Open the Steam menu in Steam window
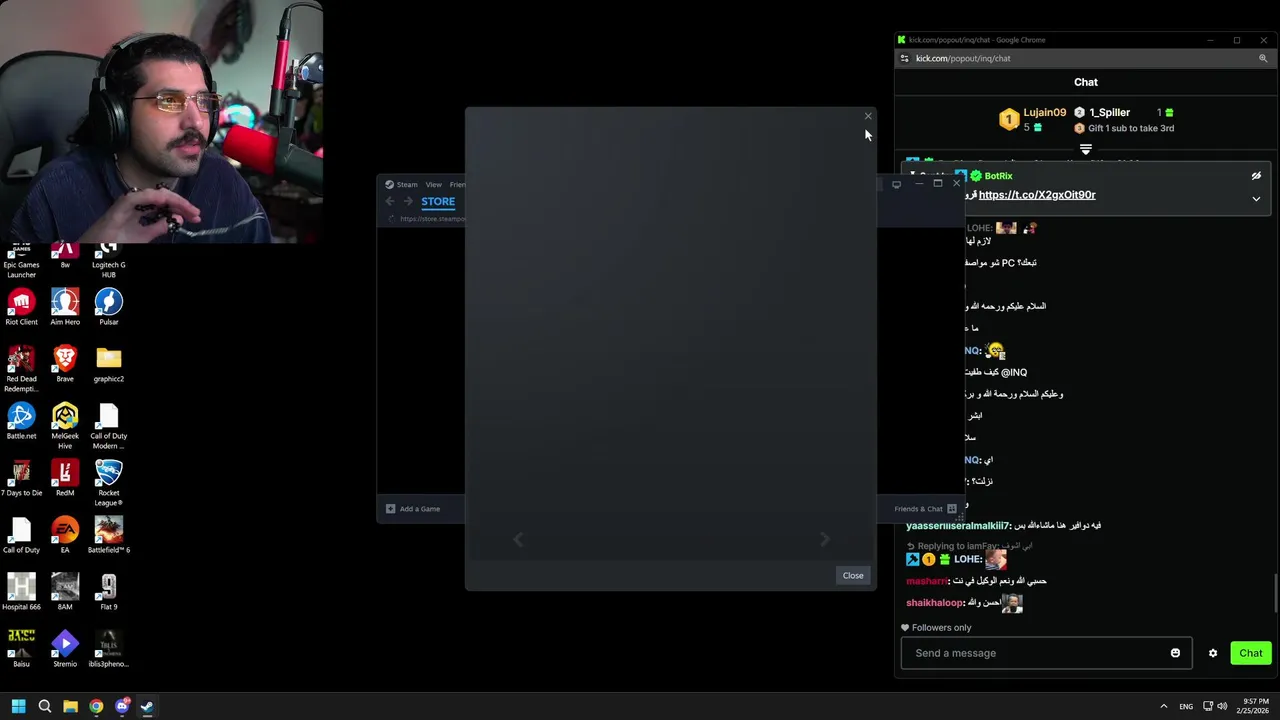1280x720 pixels. pos(407,184)
